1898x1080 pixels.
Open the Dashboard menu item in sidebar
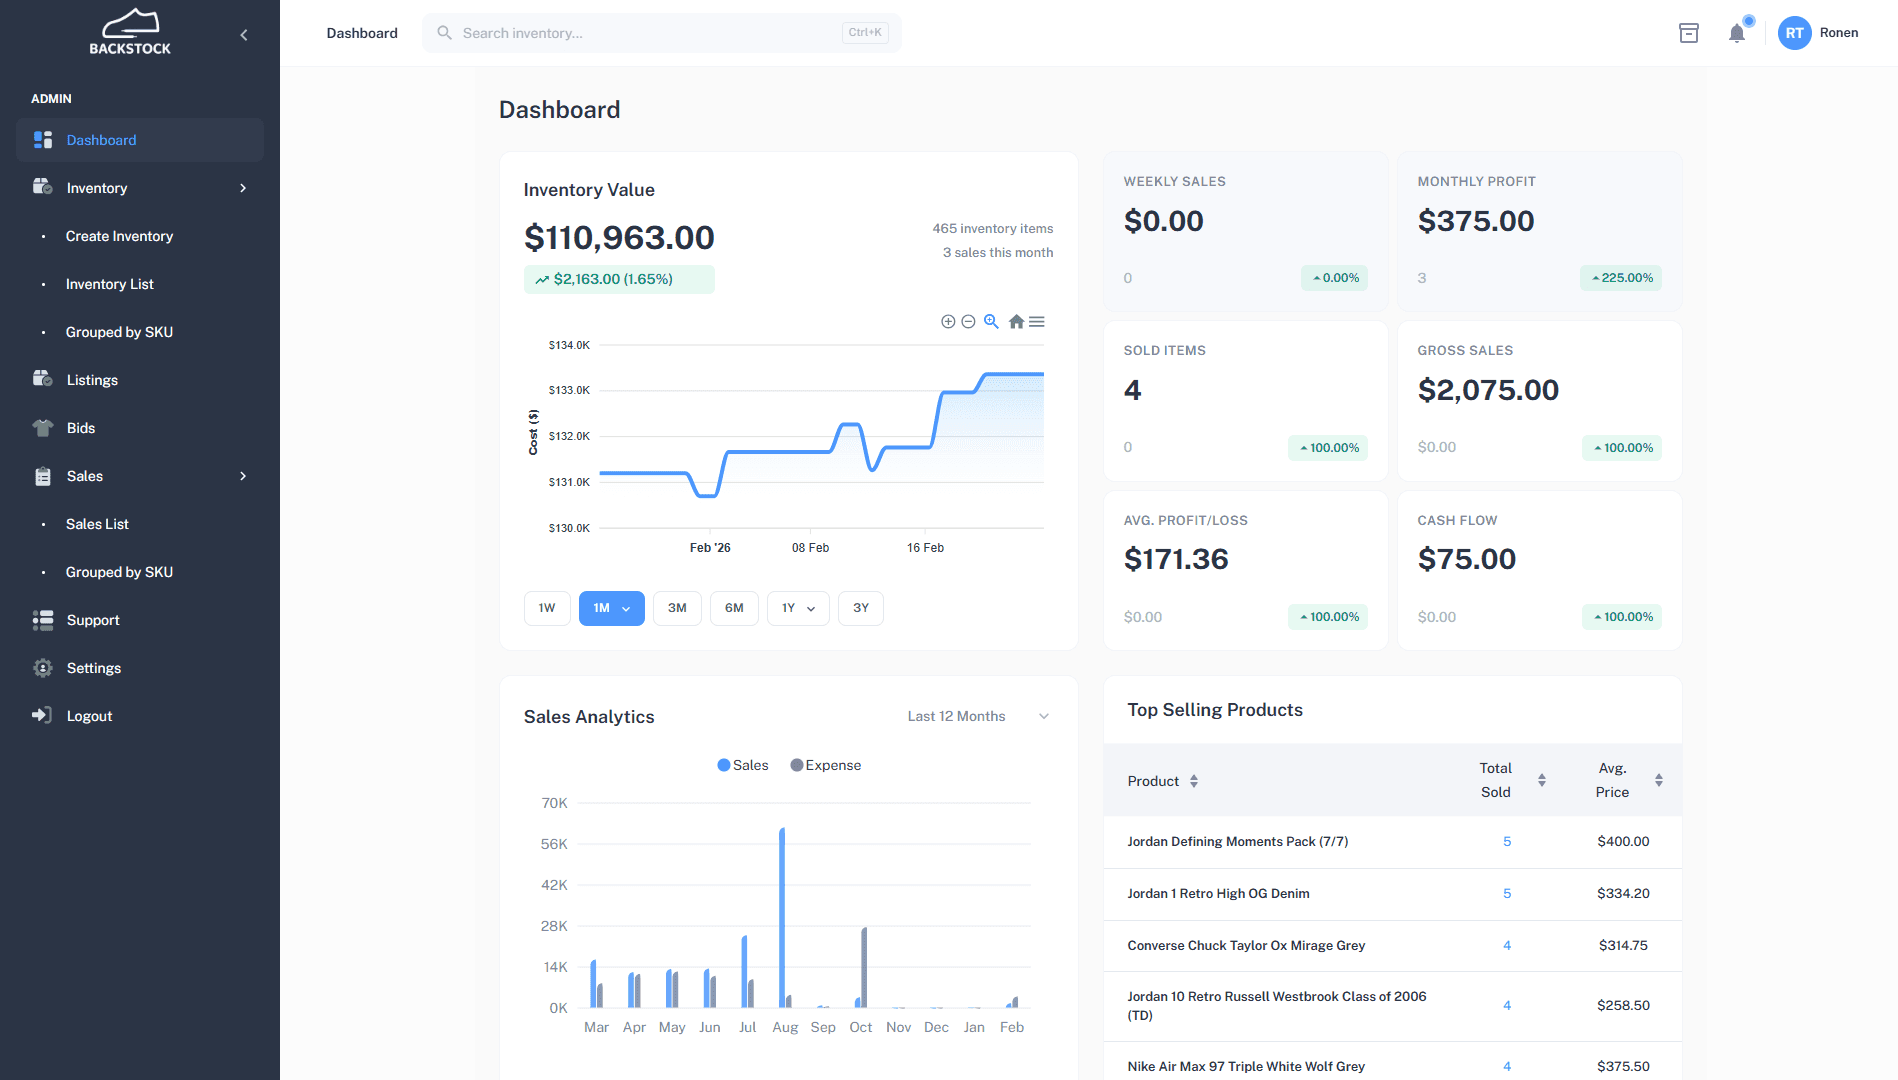pyautogui.click(x=101, y=140)
